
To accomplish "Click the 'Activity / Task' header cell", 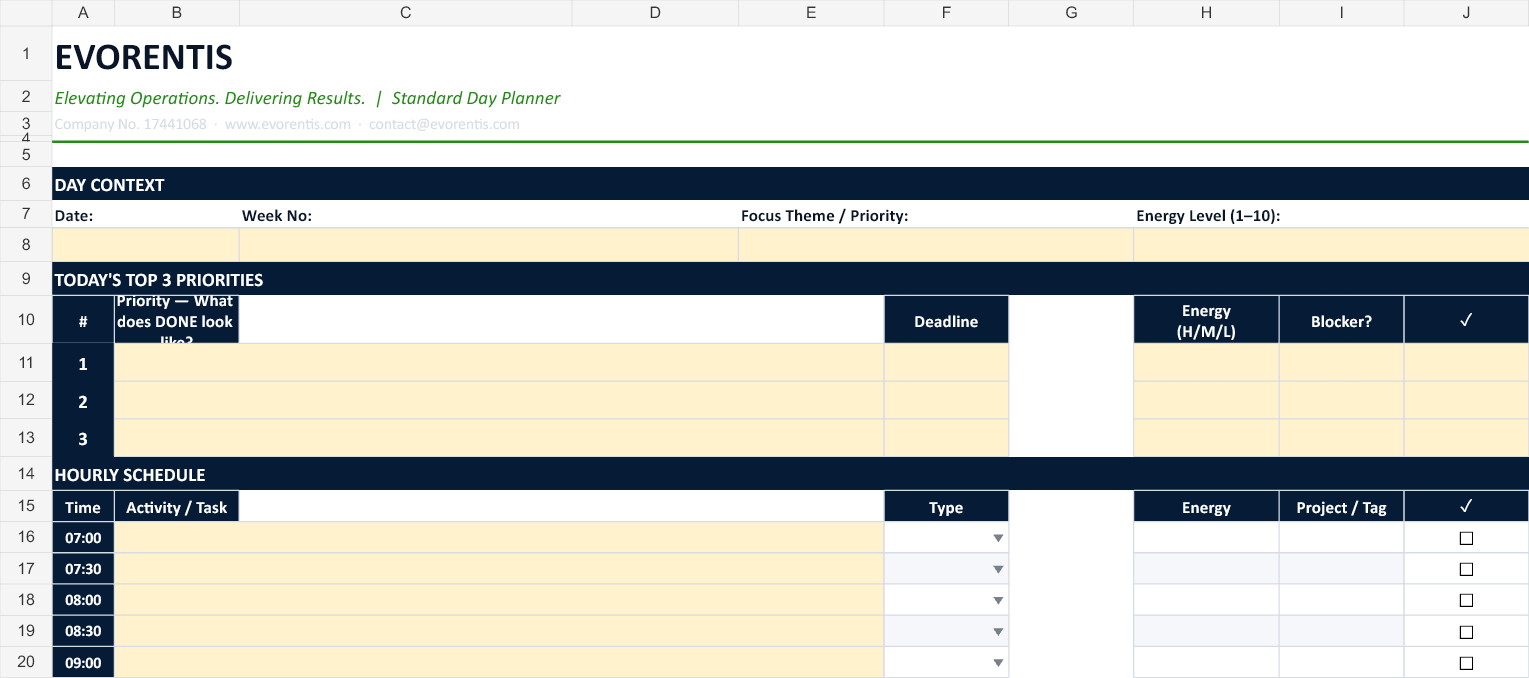I will tap(177, 507).
